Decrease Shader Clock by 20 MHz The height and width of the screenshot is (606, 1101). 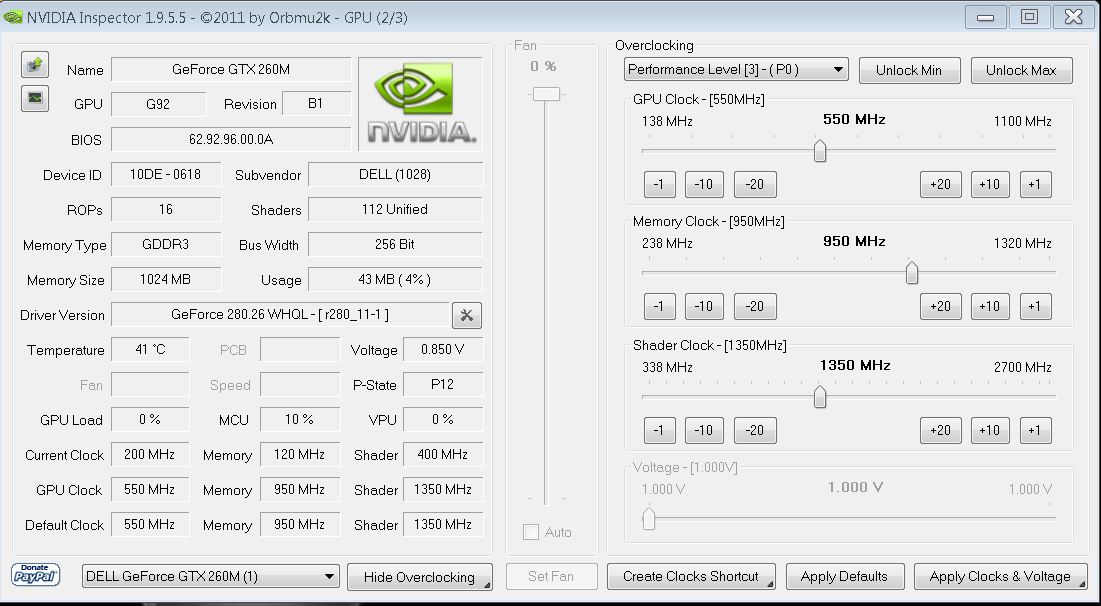click(x=755, y=430)
